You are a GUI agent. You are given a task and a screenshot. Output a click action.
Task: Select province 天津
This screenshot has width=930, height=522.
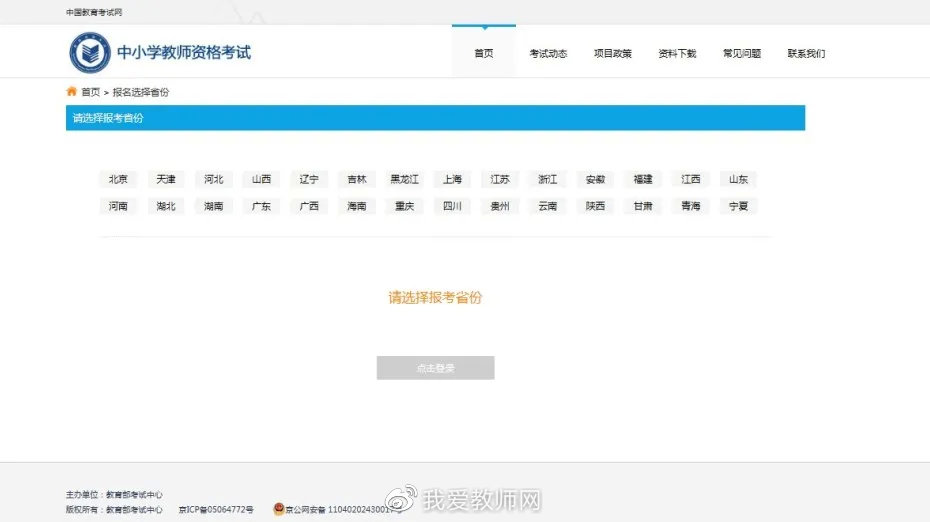(x=166, y=179)
